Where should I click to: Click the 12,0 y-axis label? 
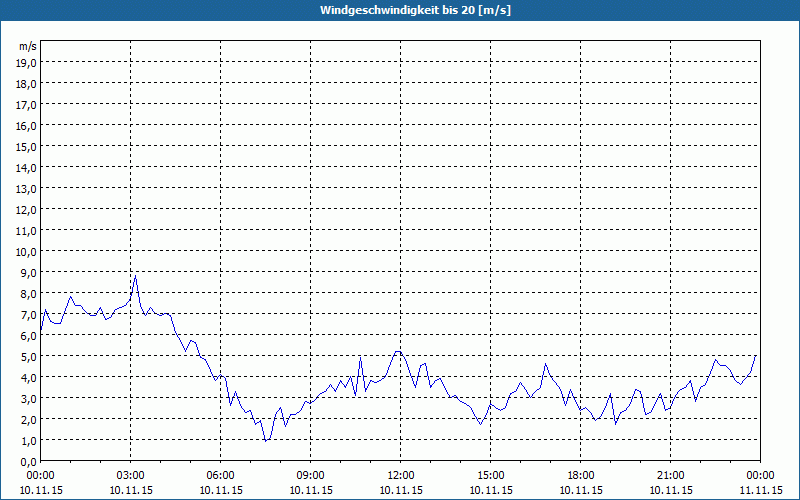point(27,210)
